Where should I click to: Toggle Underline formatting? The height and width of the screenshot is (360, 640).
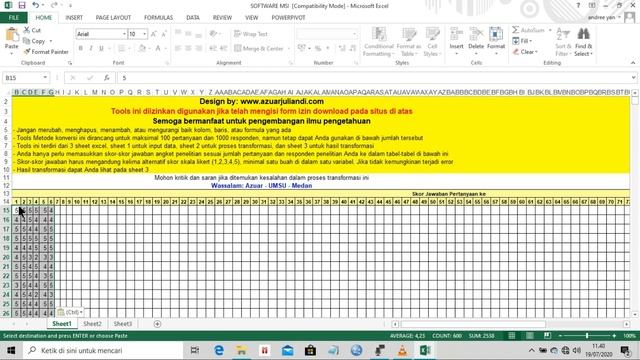(x=101, y=48)
